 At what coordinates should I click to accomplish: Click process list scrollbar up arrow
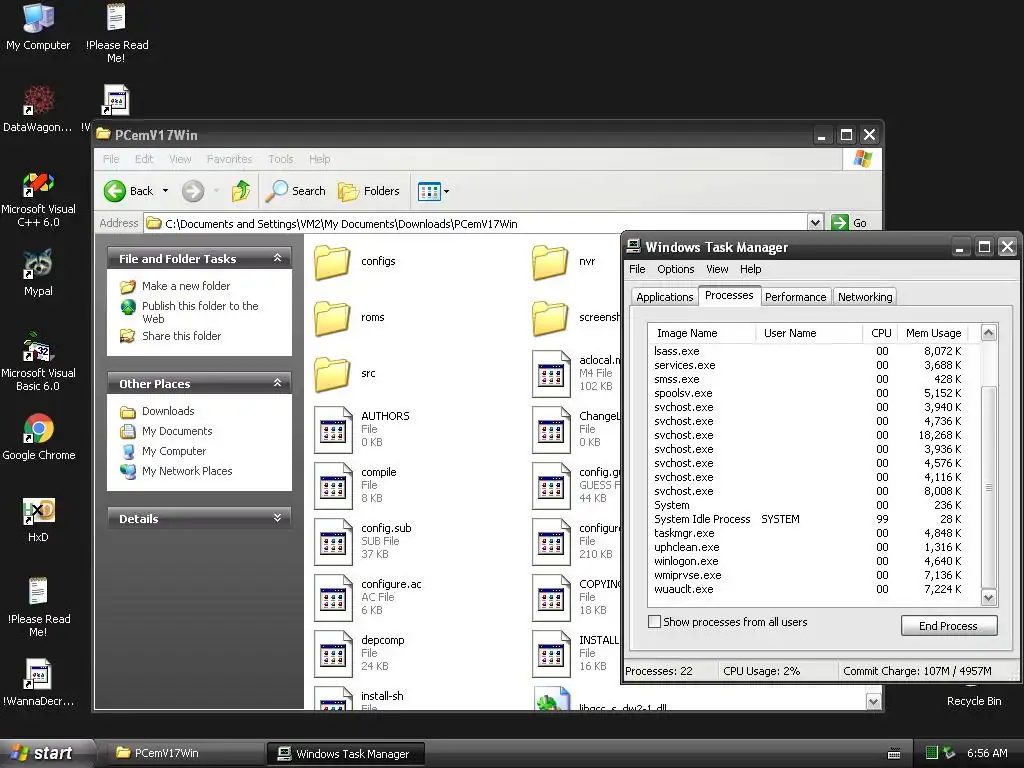(988, 332)
